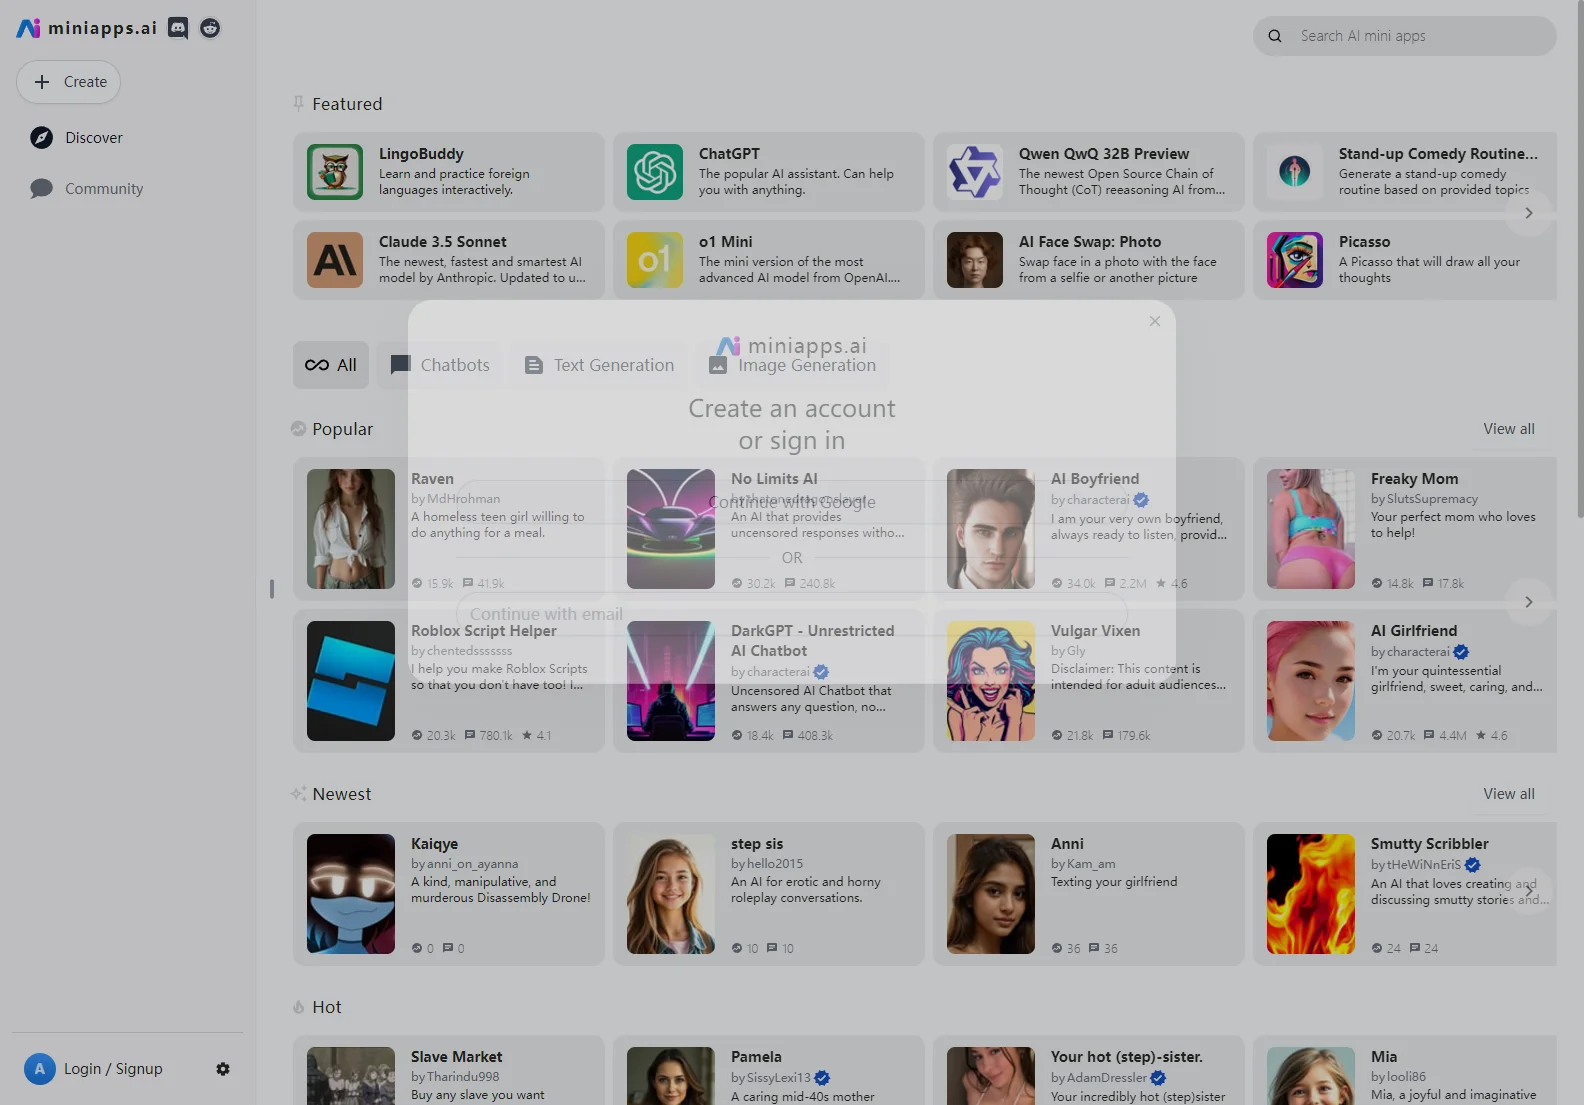
Task: Open the DarkGPT hacker thumbnail
Action: point(671,681)
